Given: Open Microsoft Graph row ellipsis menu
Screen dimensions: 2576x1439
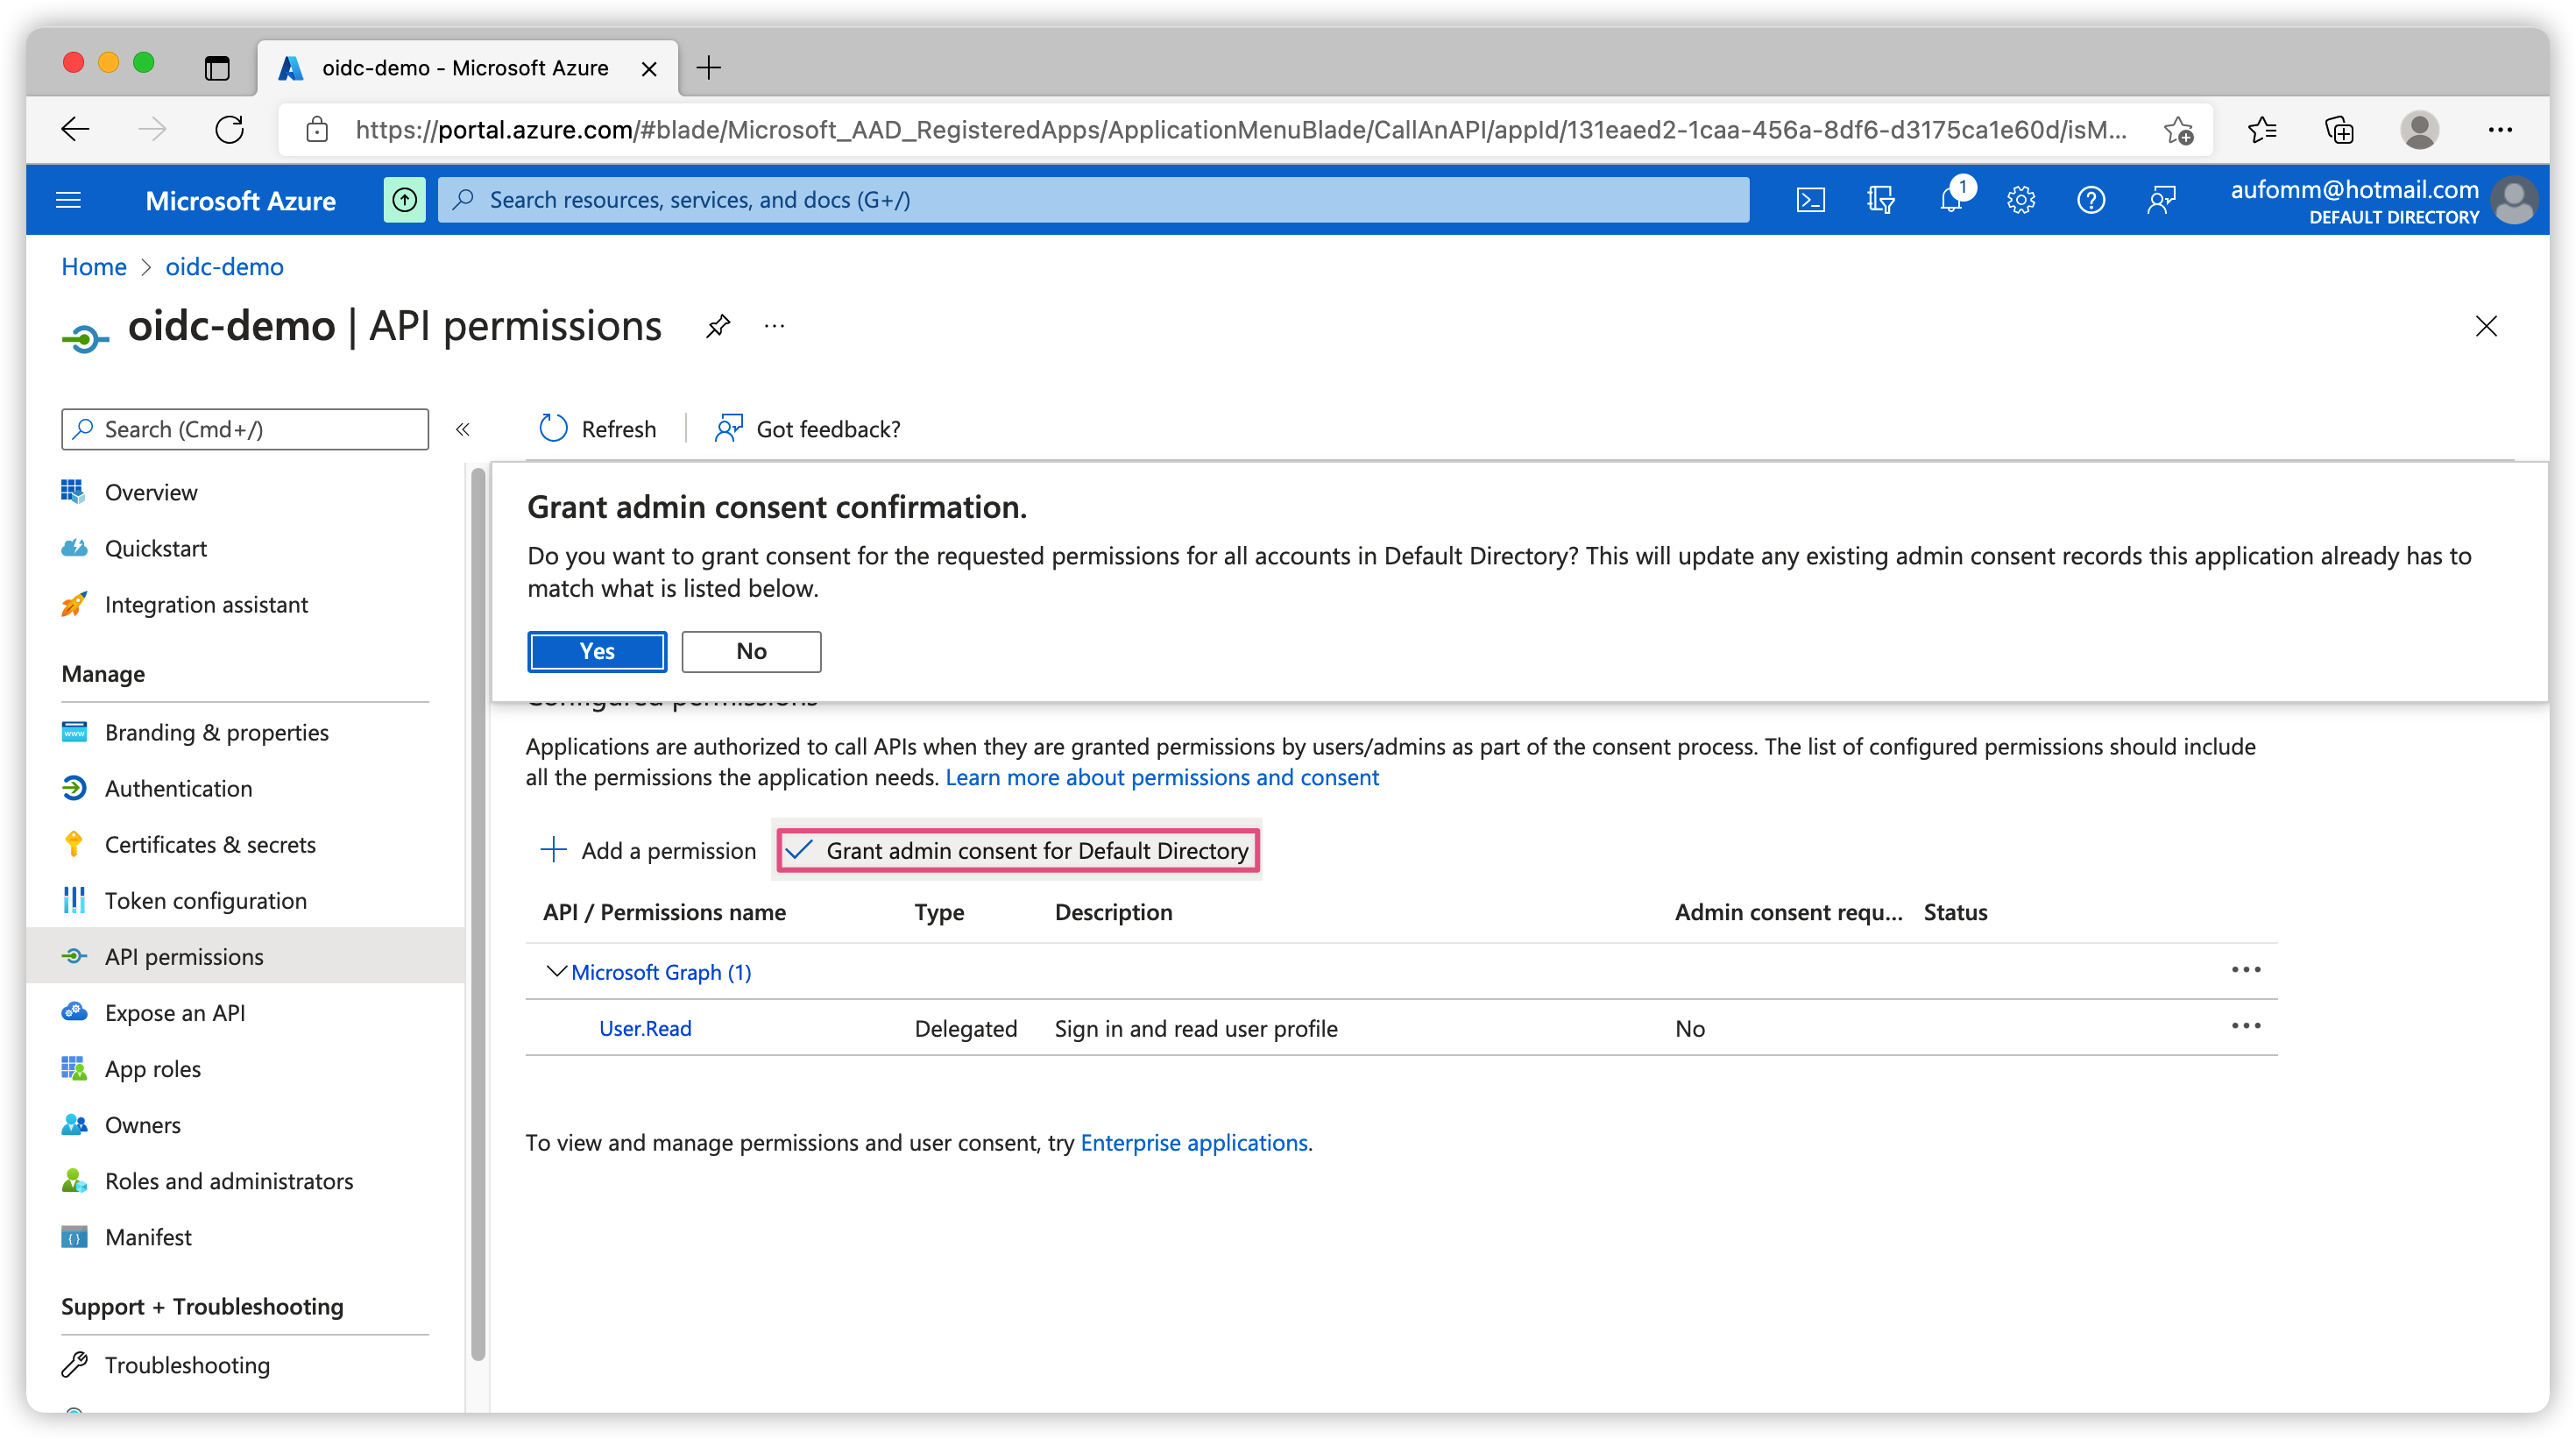Looking at the screenshot, I should [2245, 970].
